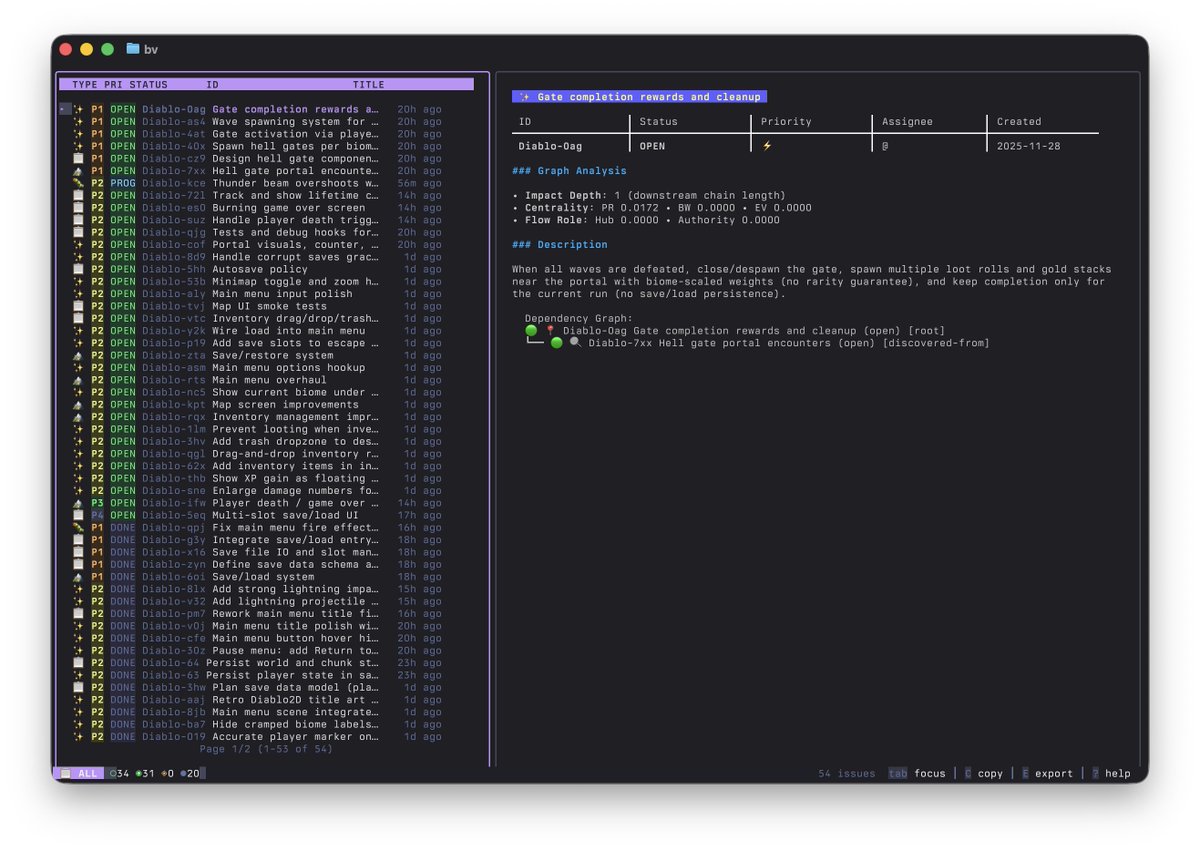Select the Map UI smoke tests row
Image resolution: width=1200 pixels, height=851 pixels.
coord(265,306)
